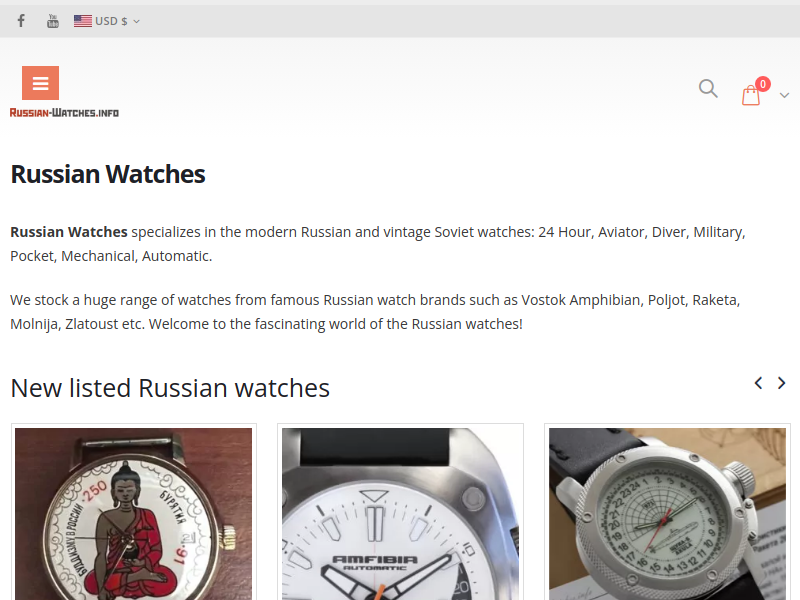Open the orange hamburger menu

tap(40, 83)
